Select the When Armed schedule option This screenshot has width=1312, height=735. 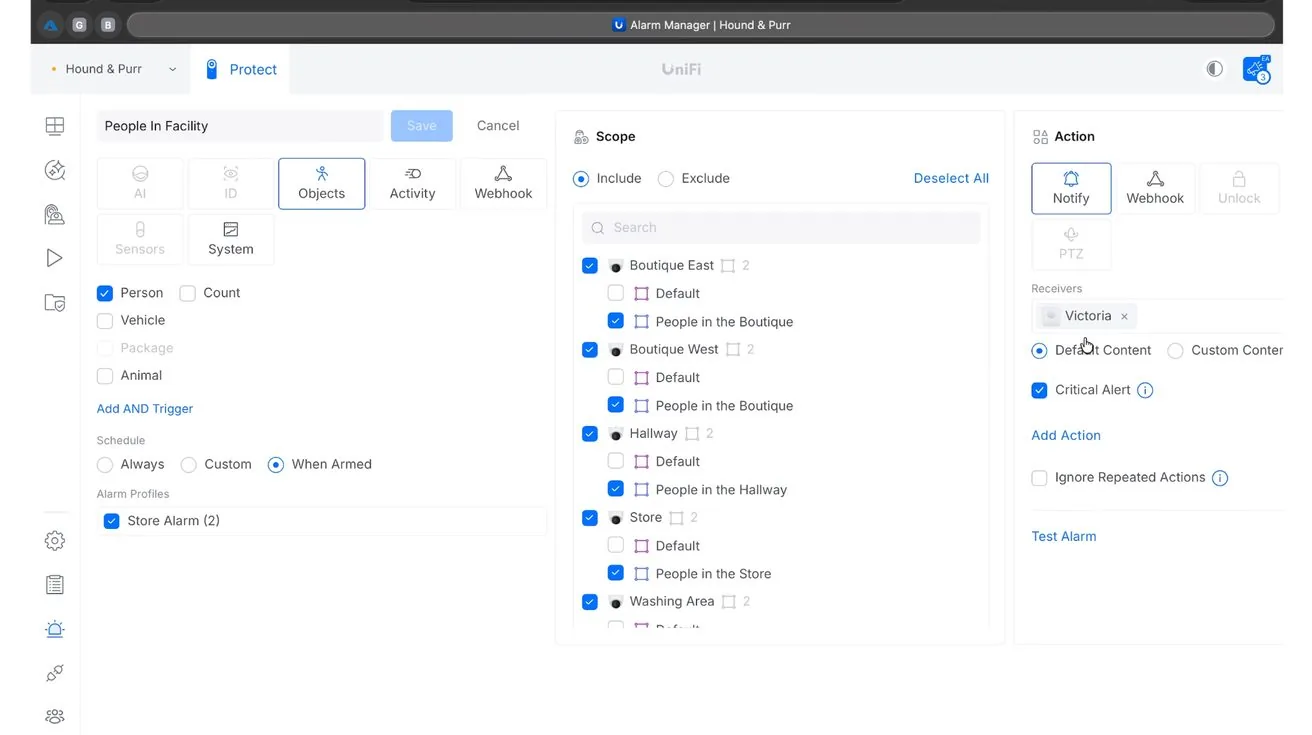click(x=276, y=465)
